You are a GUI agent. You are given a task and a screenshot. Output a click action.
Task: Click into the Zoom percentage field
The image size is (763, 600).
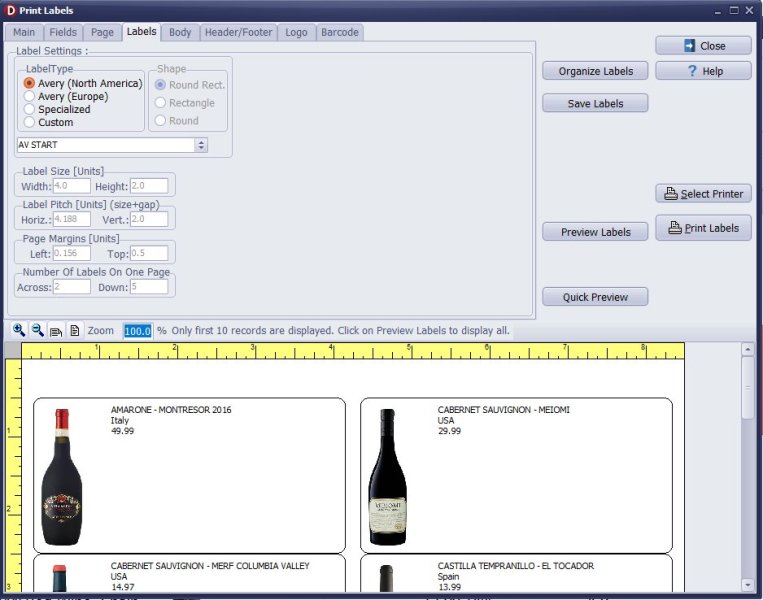point(137,330)
